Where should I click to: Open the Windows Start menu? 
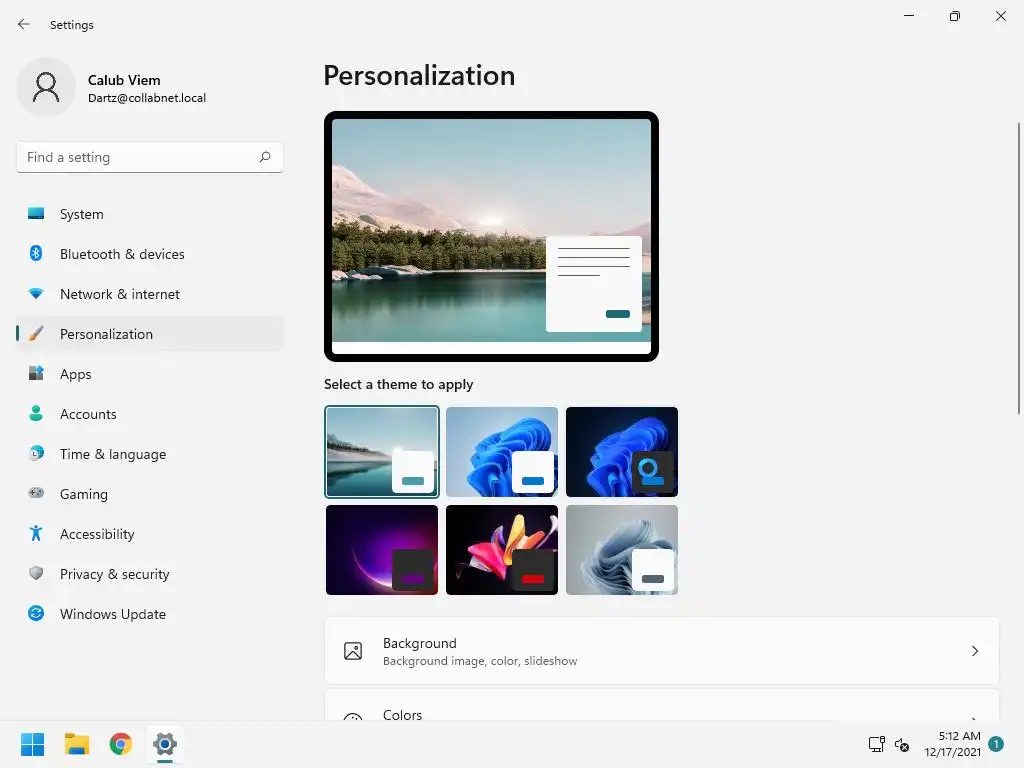33,744
